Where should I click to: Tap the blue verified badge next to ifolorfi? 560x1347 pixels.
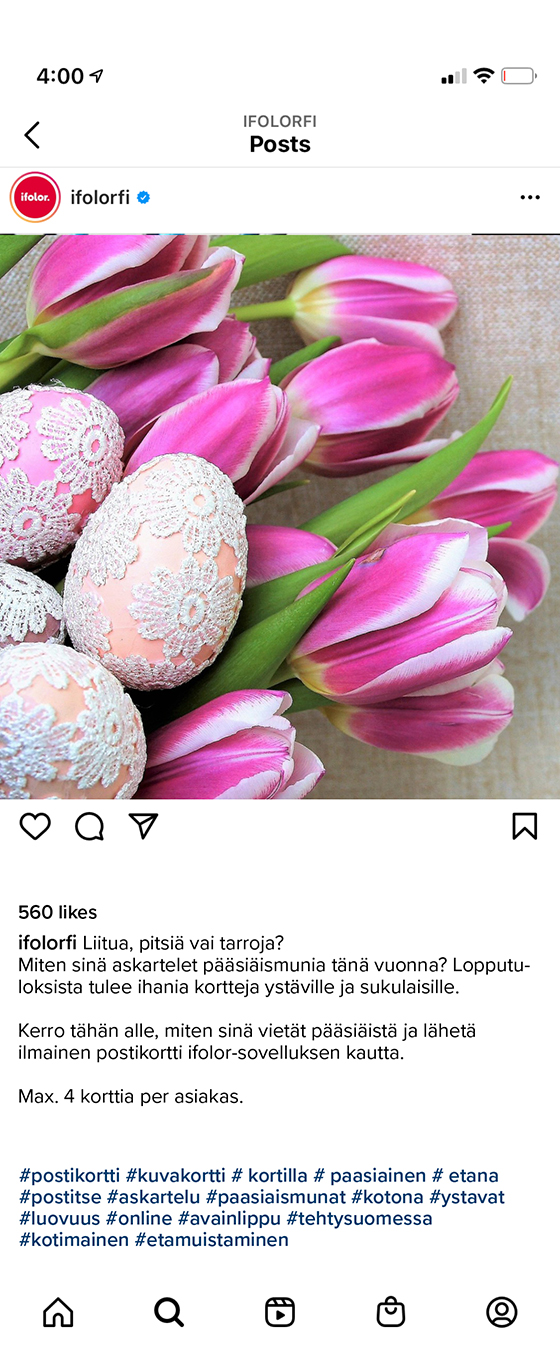[144, 198]
